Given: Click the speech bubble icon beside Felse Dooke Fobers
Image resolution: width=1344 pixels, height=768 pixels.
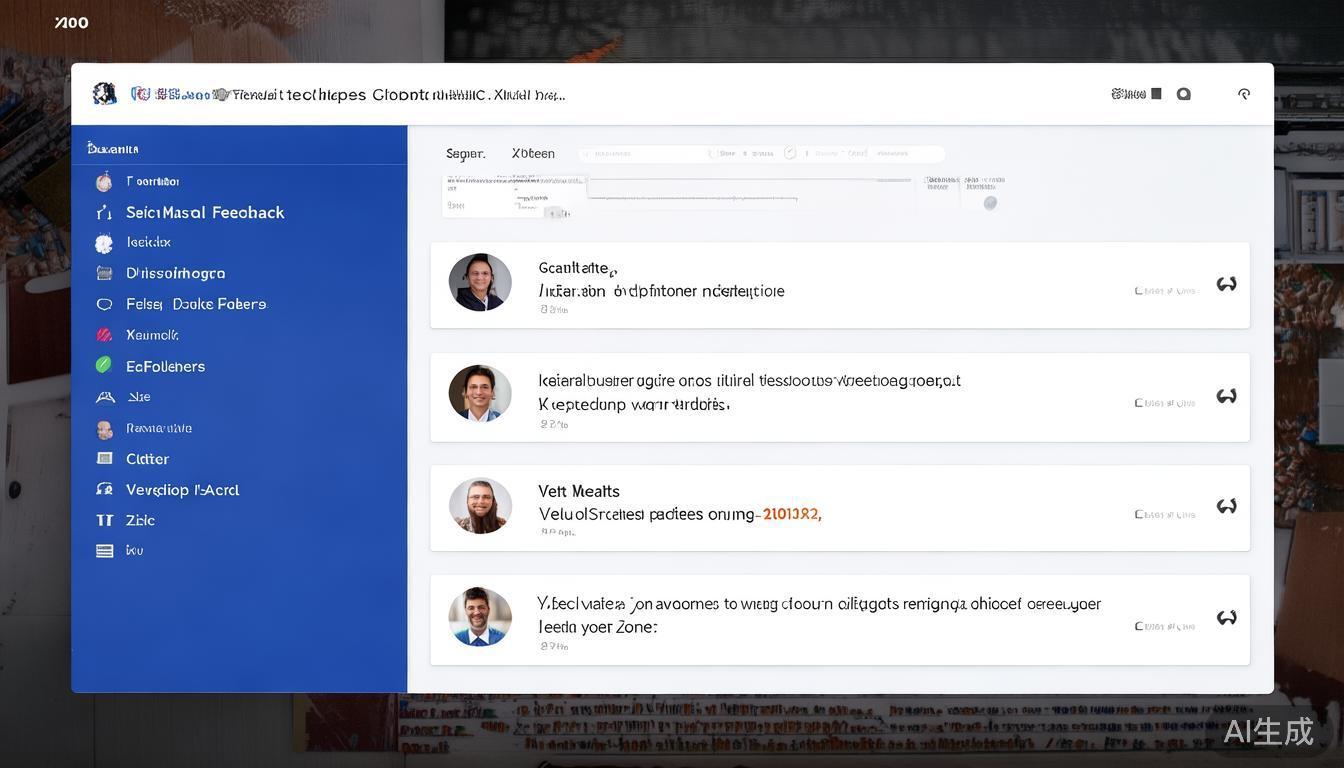Looking at the screenshot, I should point(104,304).
